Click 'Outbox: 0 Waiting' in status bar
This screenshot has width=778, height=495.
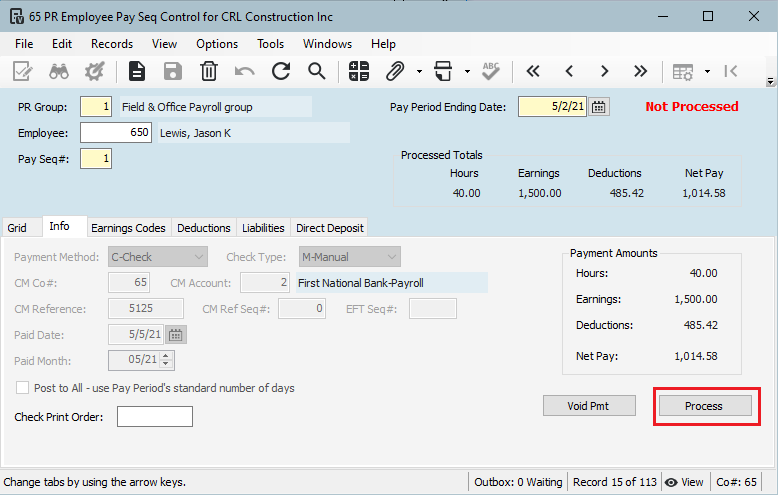pyautogui.click(x=518, y=482)
